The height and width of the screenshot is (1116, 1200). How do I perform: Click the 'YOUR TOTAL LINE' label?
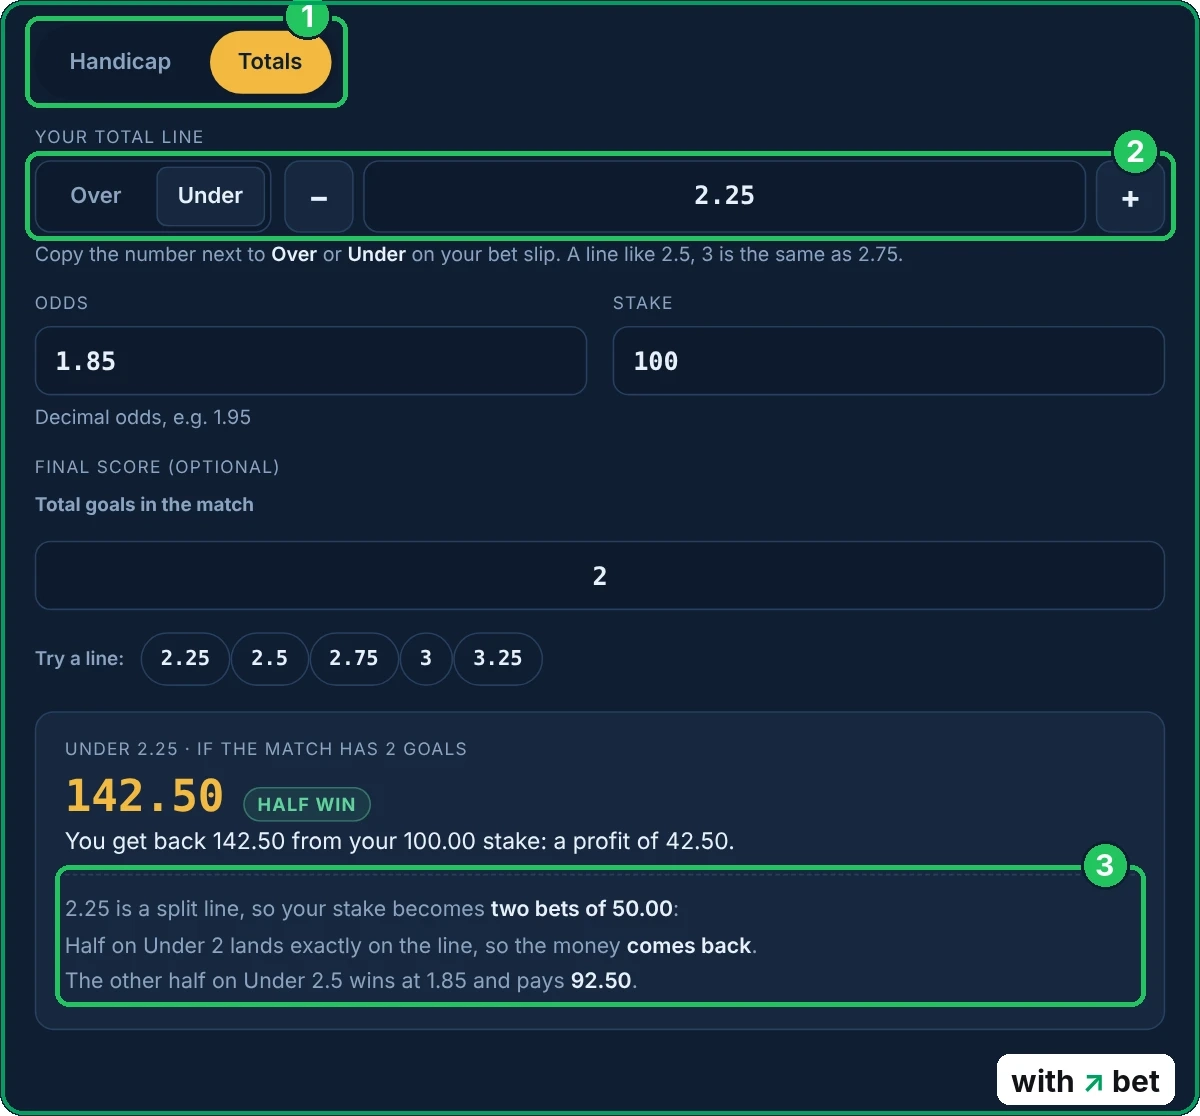(119, 137)
